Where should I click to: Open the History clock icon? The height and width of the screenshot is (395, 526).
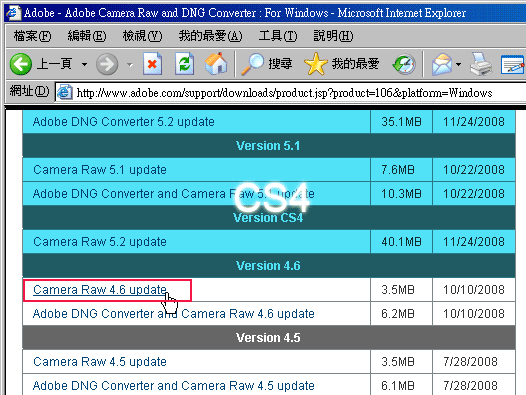pyautogui.click(x=404, y=64)
